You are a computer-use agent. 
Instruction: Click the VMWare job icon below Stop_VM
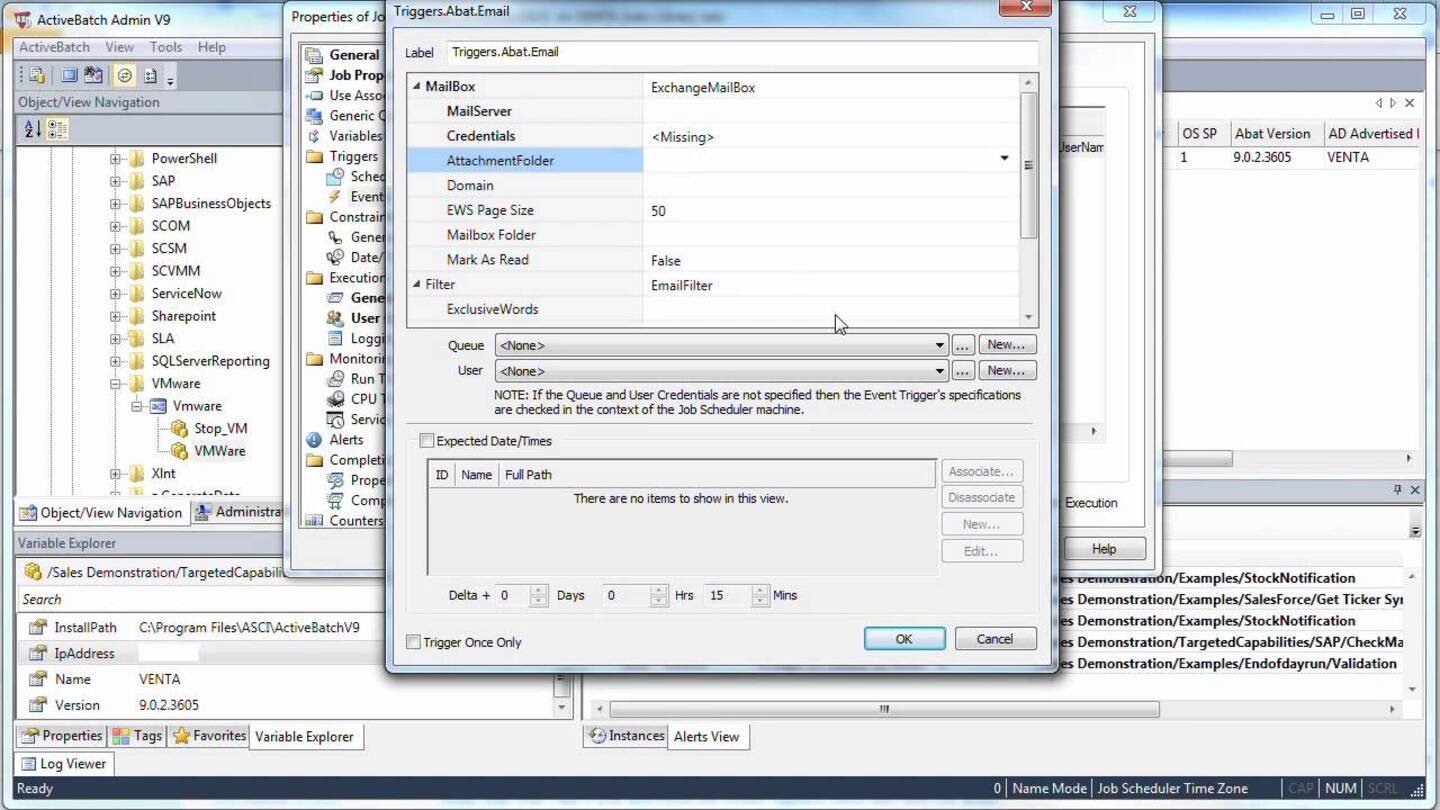179,451
